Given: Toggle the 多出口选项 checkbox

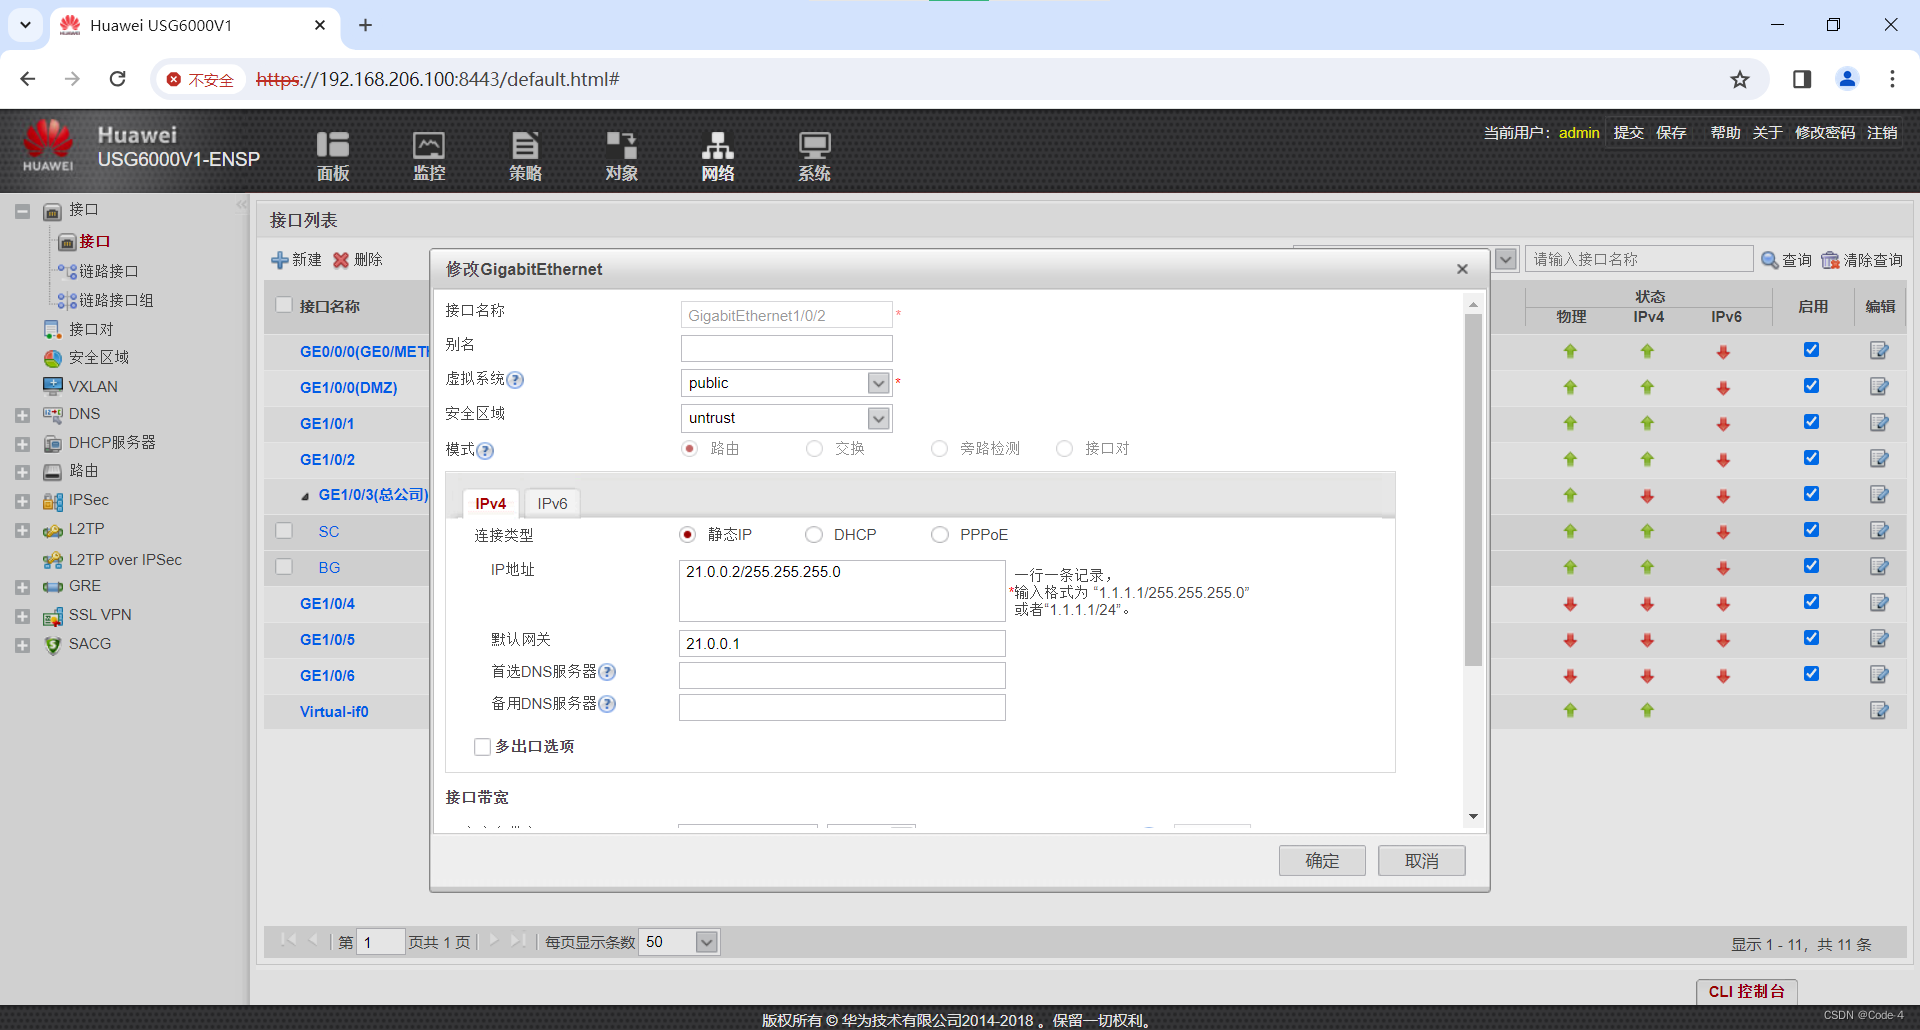Looking at the screenshot, I should point(483,747).
